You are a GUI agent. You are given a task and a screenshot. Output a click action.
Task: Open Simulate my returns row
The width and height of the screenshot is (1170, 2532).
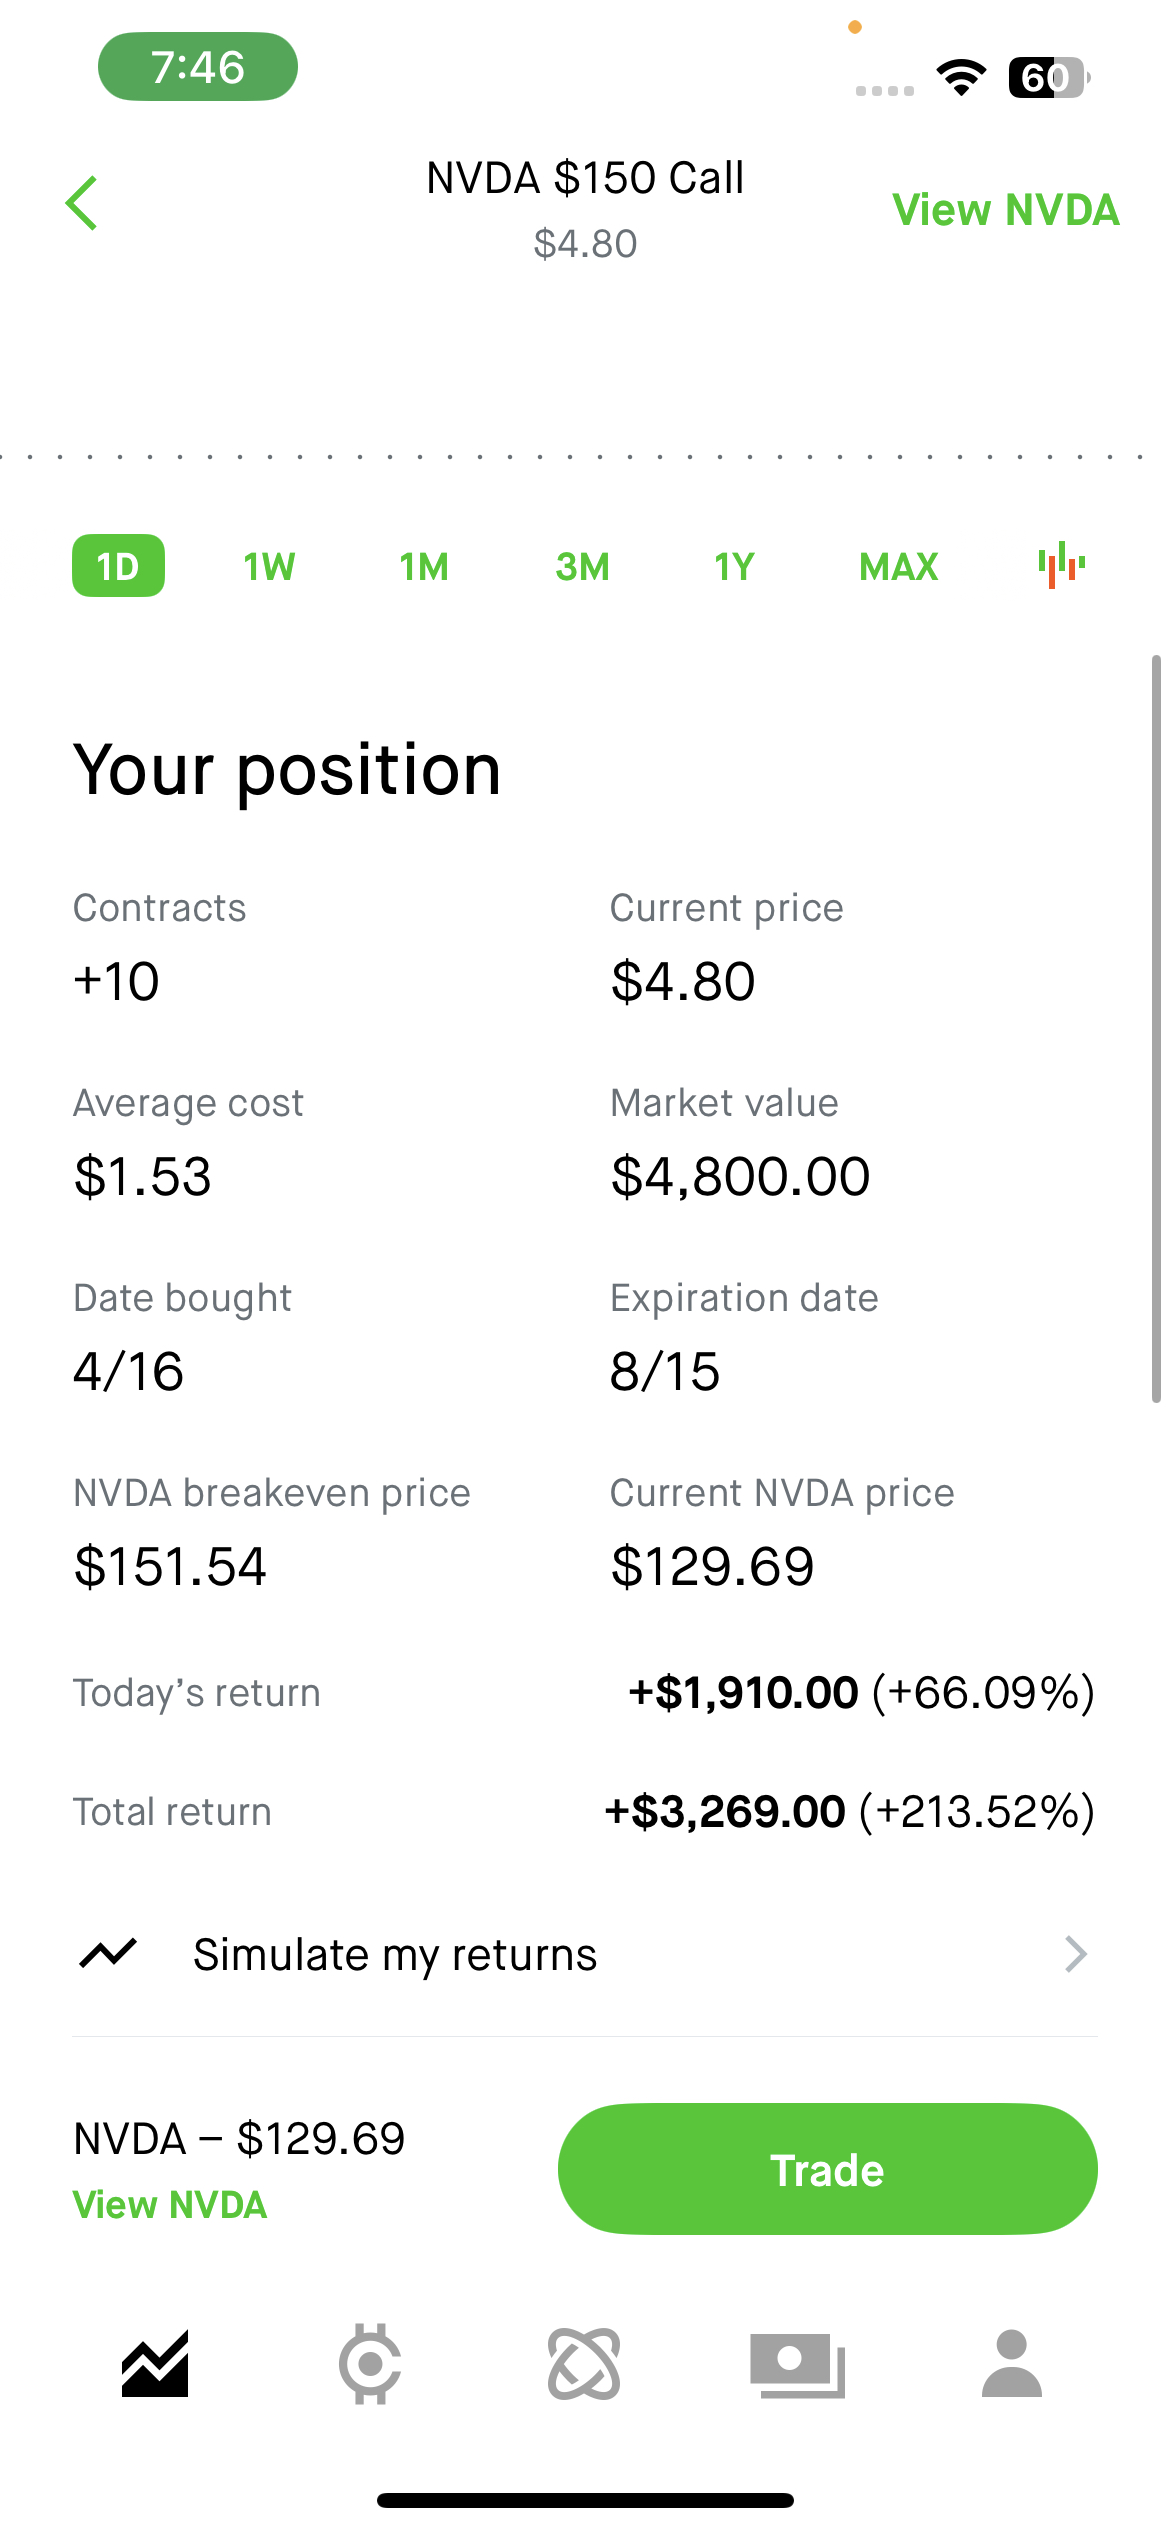click(585, 1954)
